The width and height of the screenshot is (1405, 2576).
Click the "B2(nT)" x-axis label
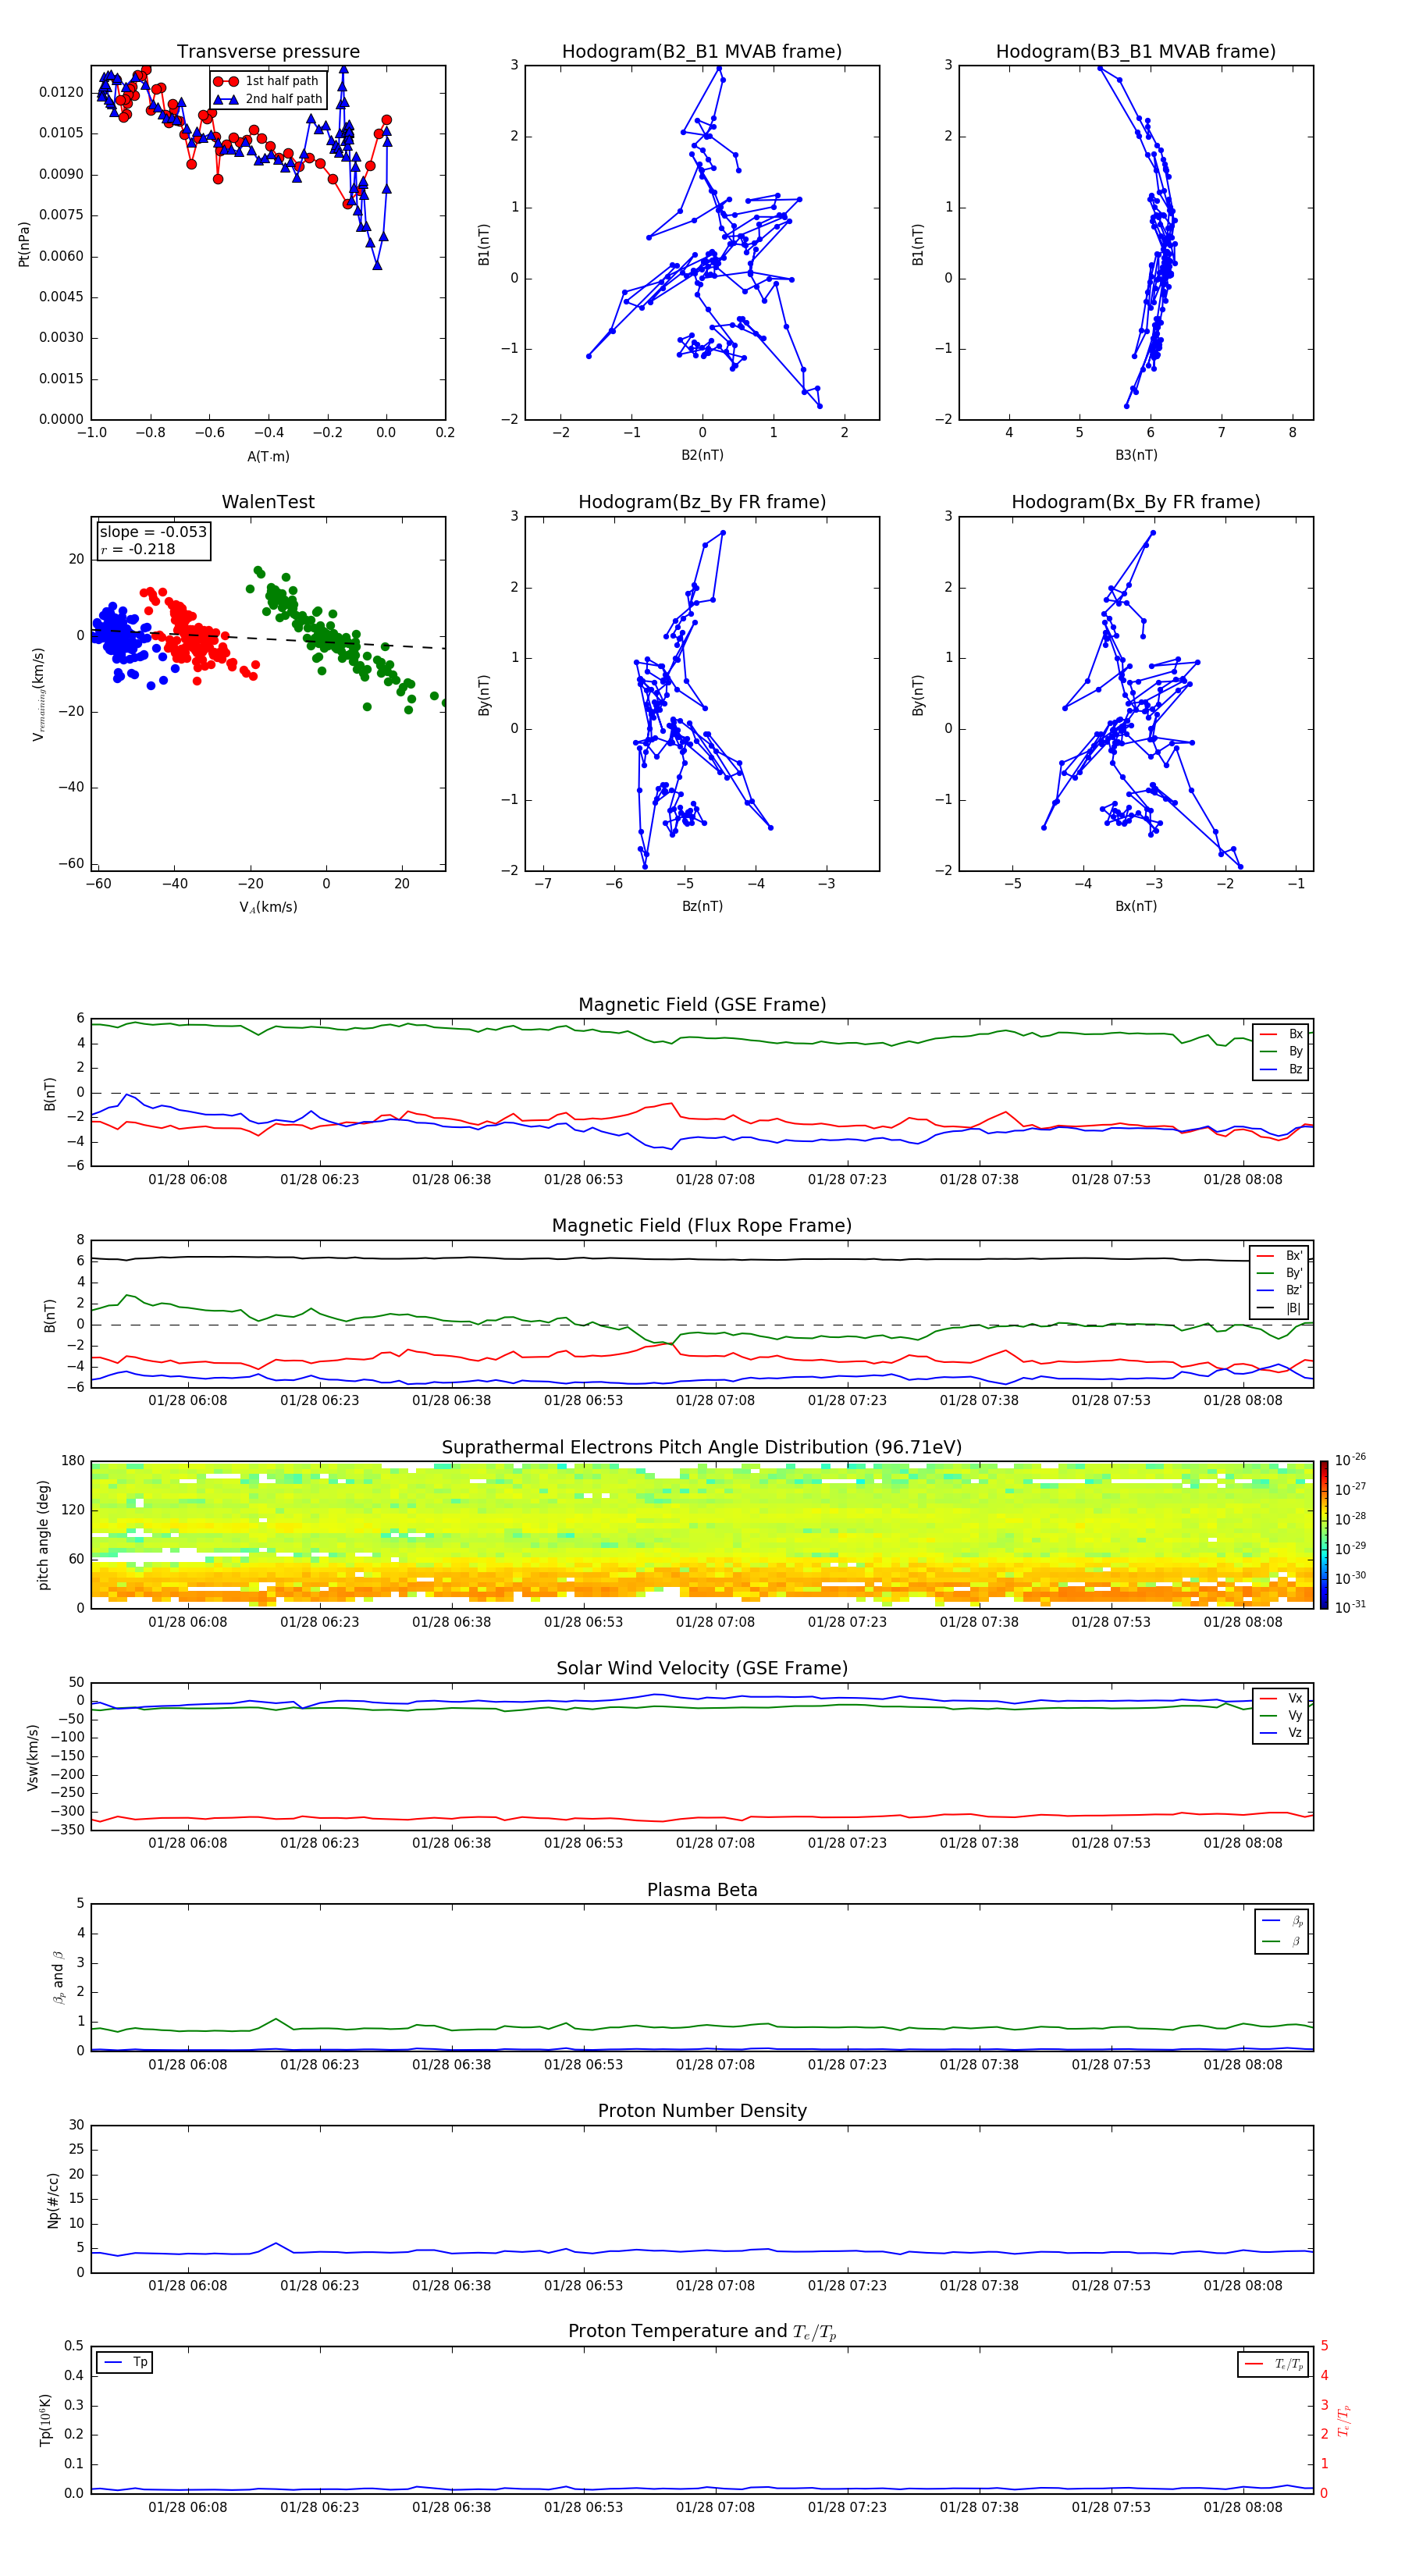click(x=702, y=455)
